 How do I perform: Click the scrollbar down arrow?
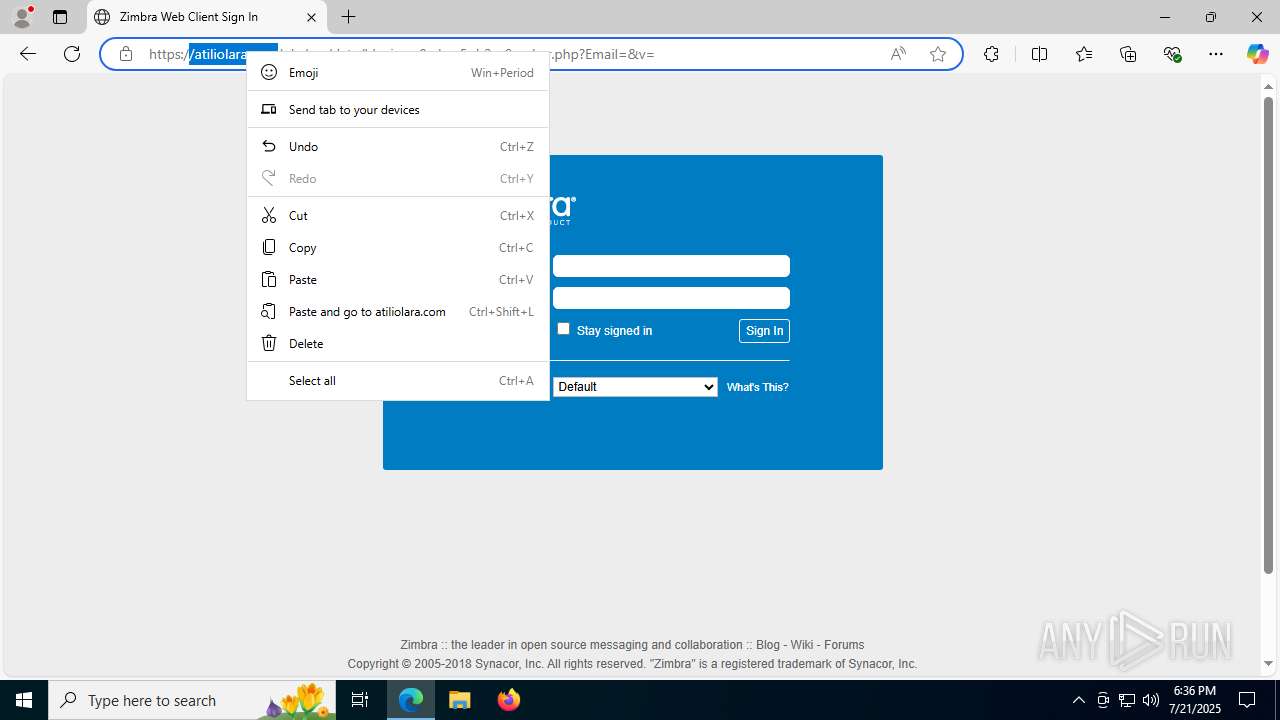pyautogui.click(x=1268, y=663)
